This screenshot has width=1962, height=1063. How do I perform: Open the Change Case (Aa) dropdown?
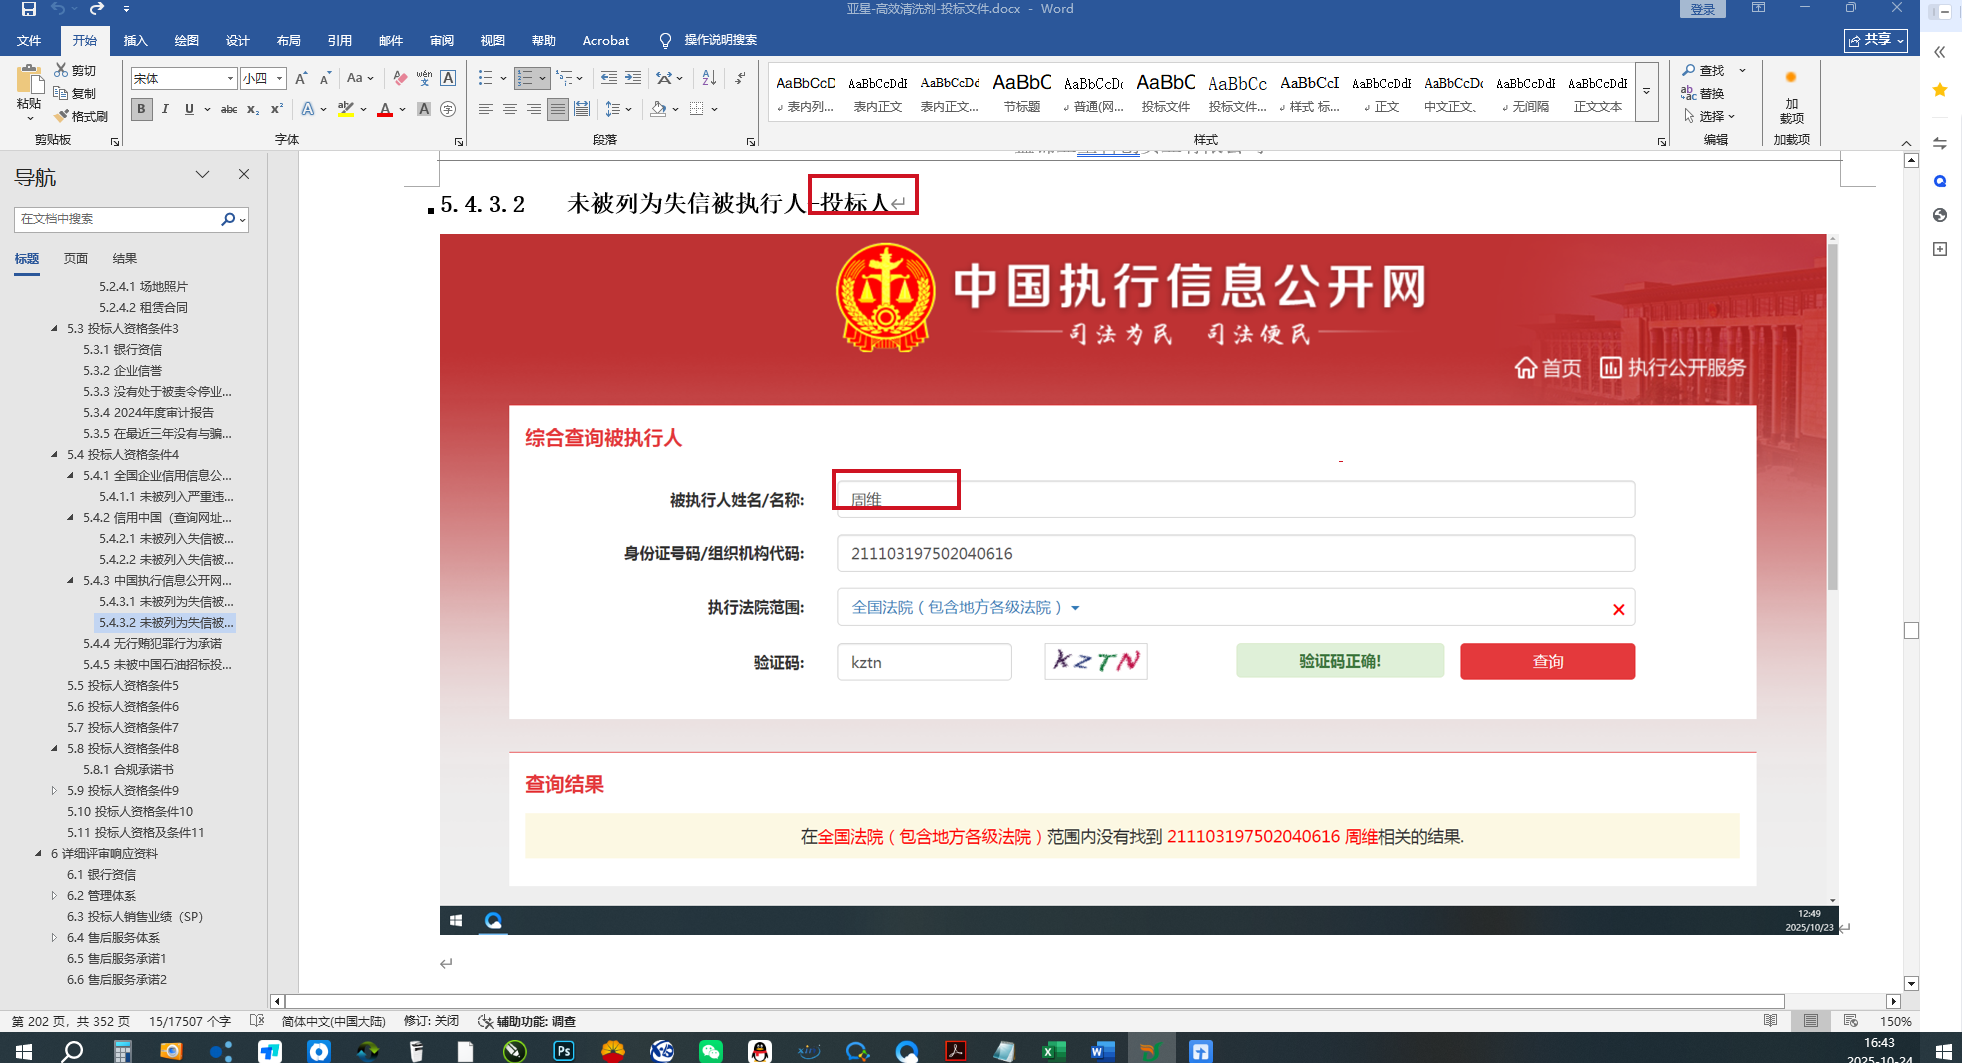pos(360,78)
